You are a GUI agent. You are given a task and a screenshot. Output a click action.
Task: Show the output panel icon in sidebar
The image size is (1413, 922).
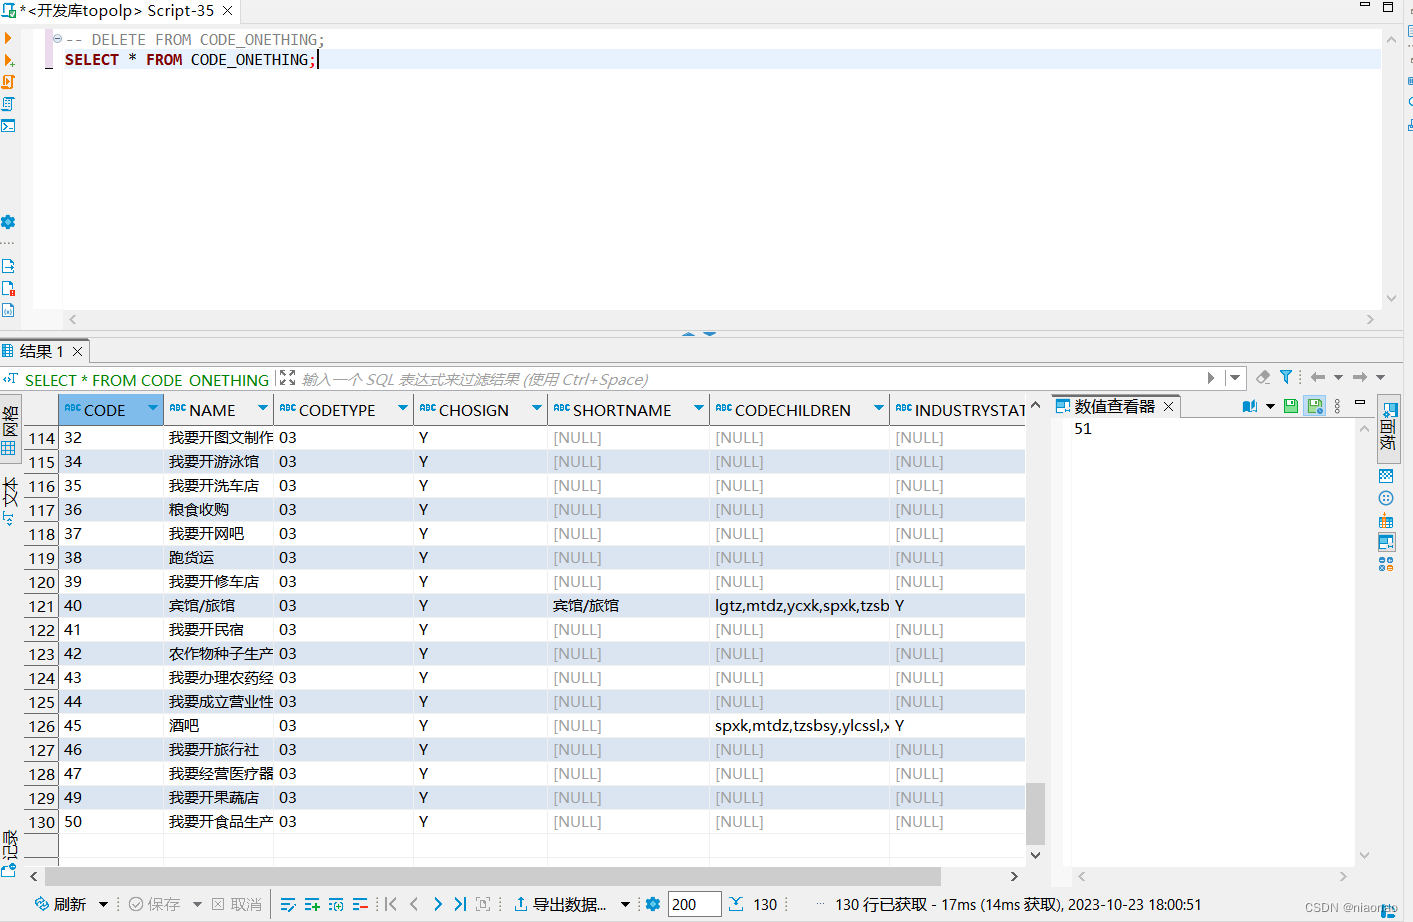pos(8,266)
